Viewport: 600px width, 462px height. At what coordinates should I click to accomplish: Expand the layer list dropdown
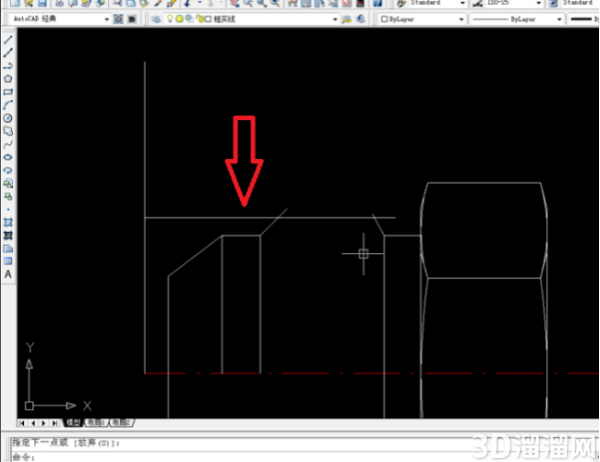[335, 19]
